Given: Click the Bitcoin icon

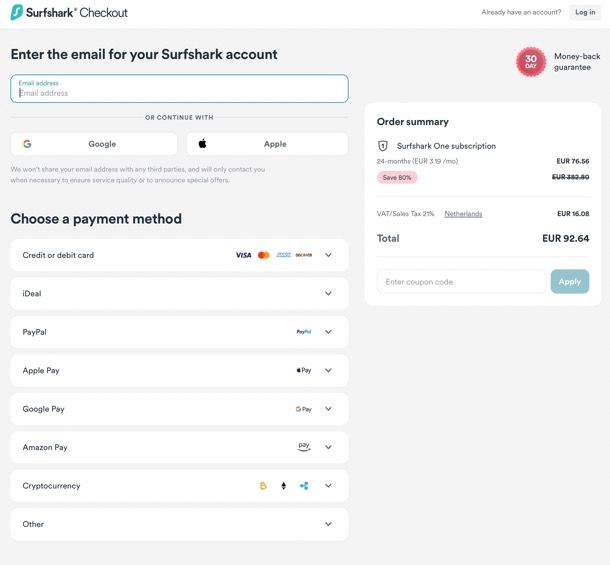Looking at the screenshot, I should [x=263, y=486].
